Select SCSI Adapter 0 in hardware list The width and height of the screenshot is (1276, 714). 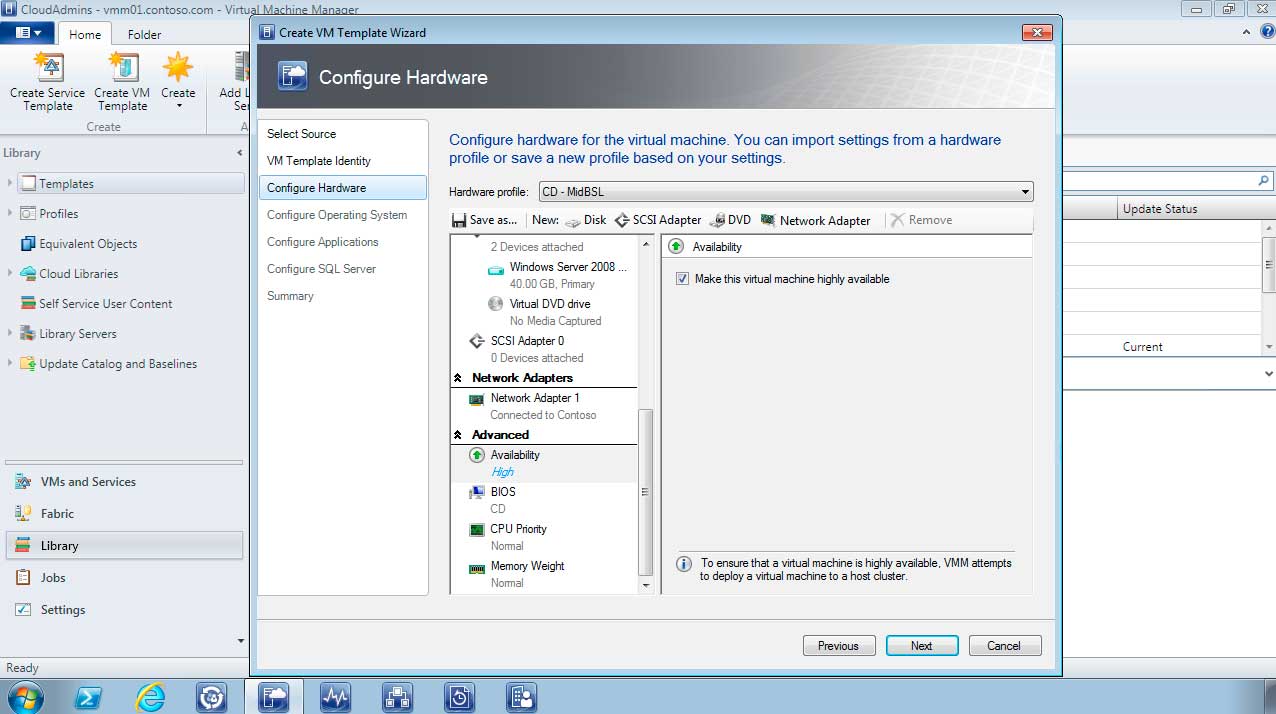tap(527, 349)
